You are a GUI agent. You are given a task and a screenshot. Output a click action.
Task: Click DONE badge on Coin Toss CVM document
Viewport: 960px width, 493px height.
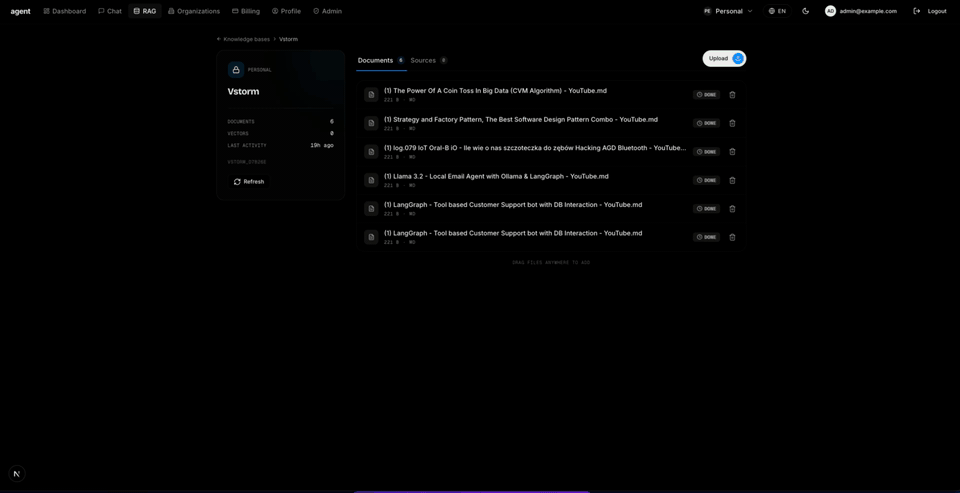(x=707, y=95)
